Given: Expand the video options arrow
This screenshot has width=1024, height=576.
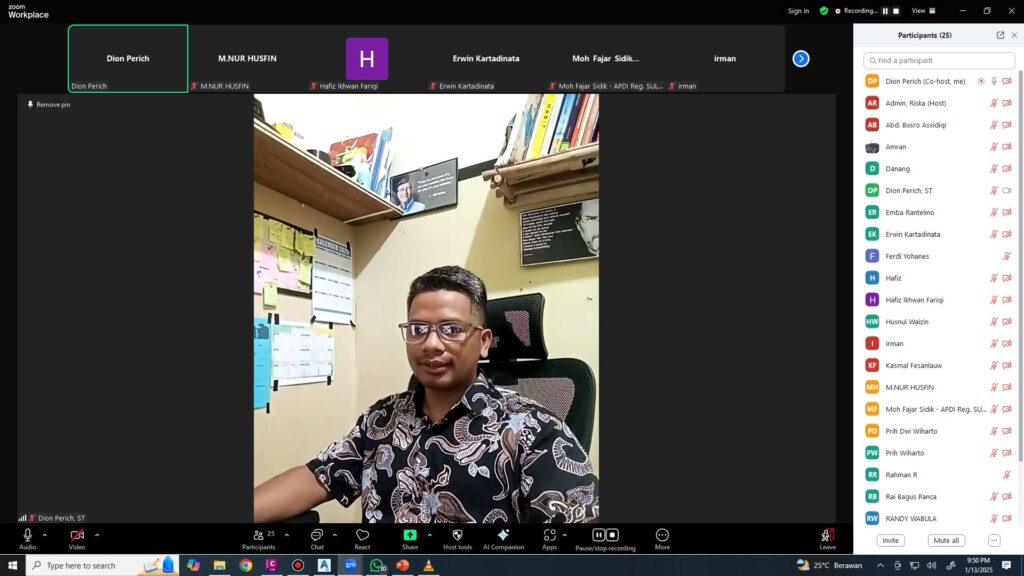Looking at the screenshot, I should coord(96,535).
